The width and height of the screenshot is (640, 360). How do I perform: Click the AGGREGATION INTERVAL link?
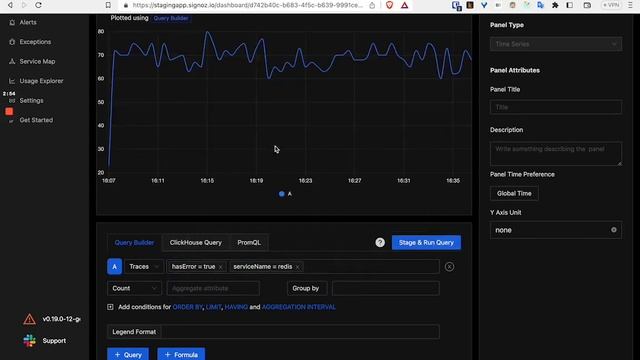click(x=298, y=307)
